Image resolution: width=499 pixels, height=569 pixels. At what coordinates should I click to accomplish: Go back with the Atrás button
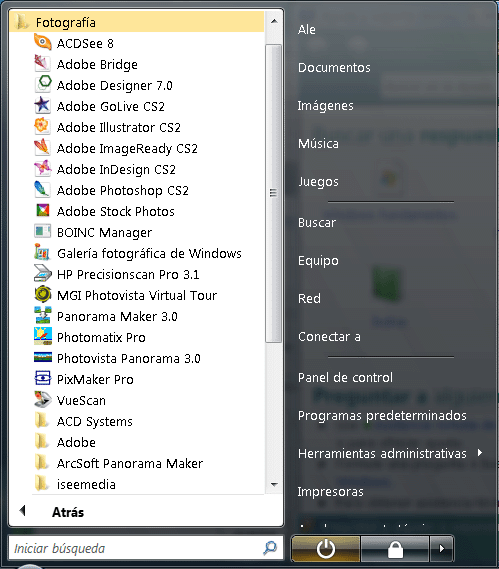click(x=68, y=512)
